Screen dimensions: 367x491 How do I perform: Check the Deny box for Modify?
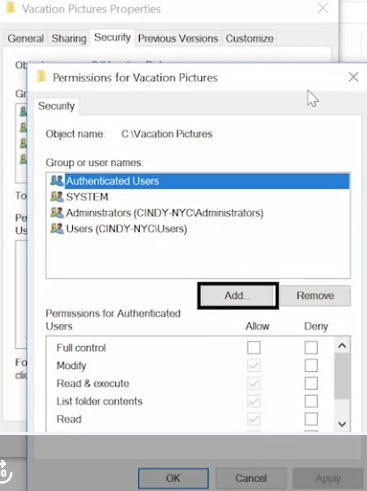[x=311, y=366]
